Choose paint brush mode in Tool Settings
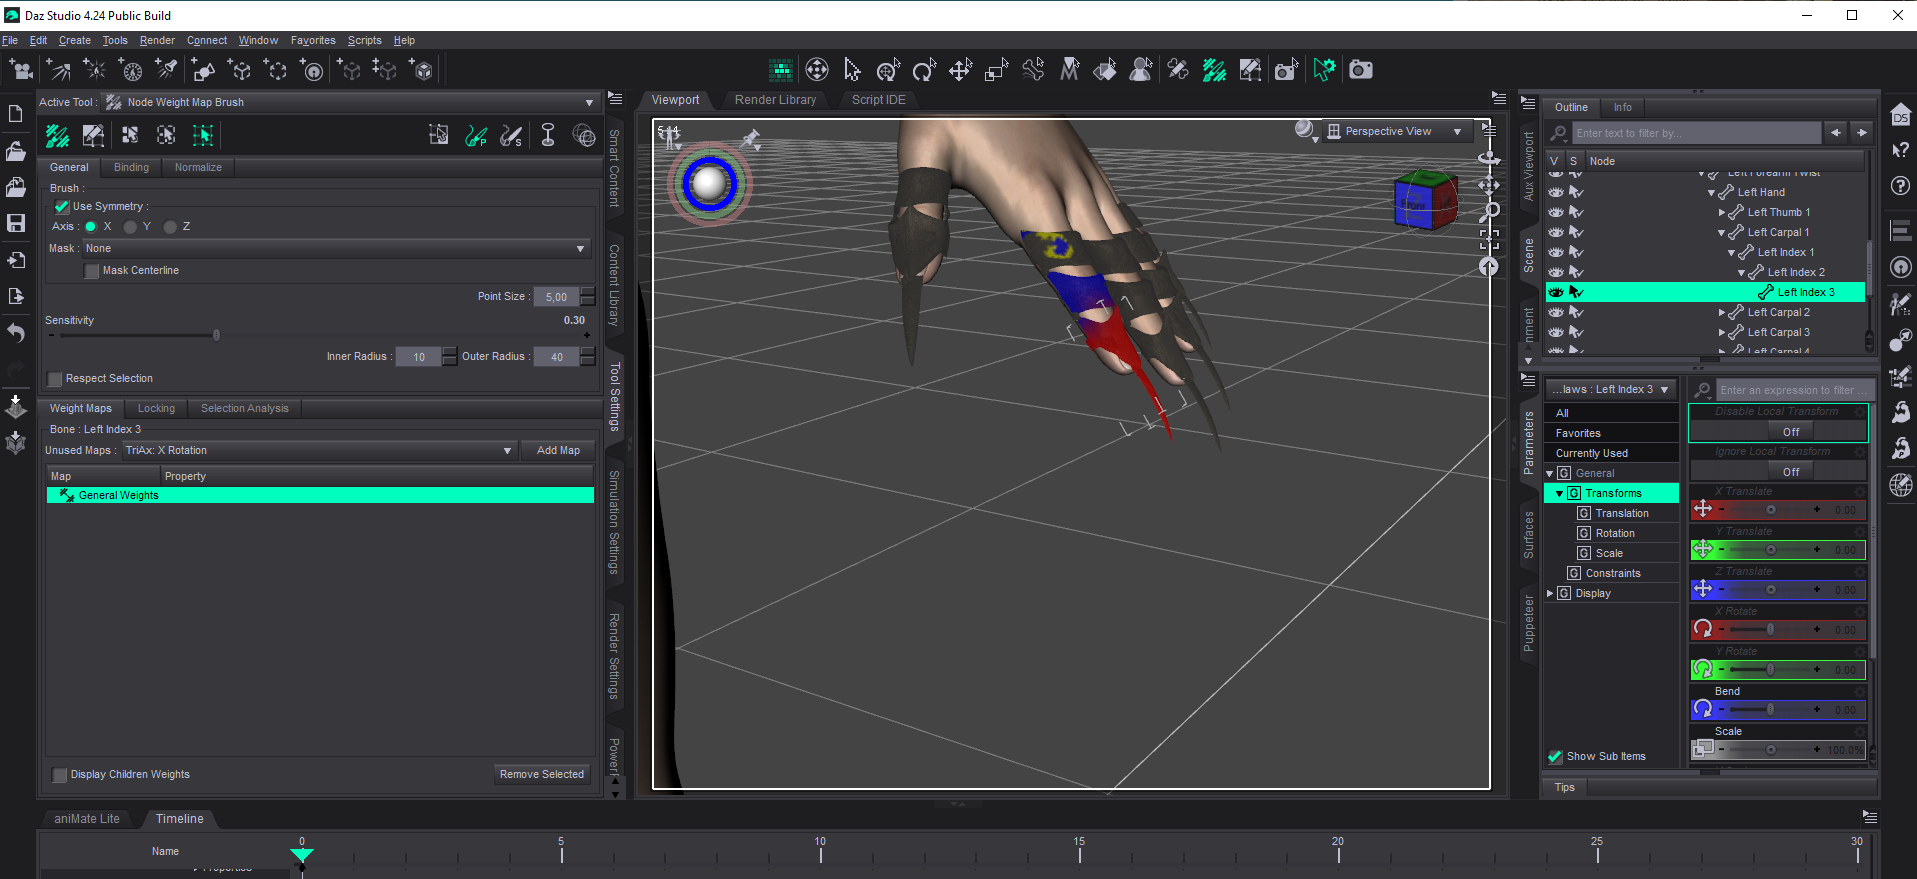Viewport: 1917px width, 879px height. (x=476, y=136)
